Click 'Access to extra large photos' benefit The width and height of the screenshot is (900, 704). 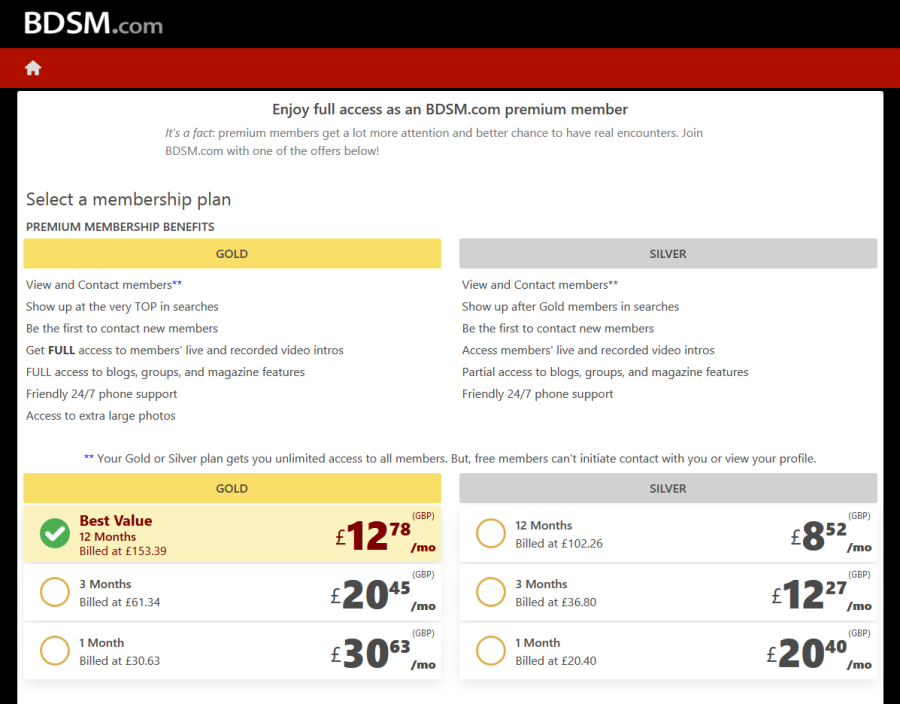pos(100,415)
